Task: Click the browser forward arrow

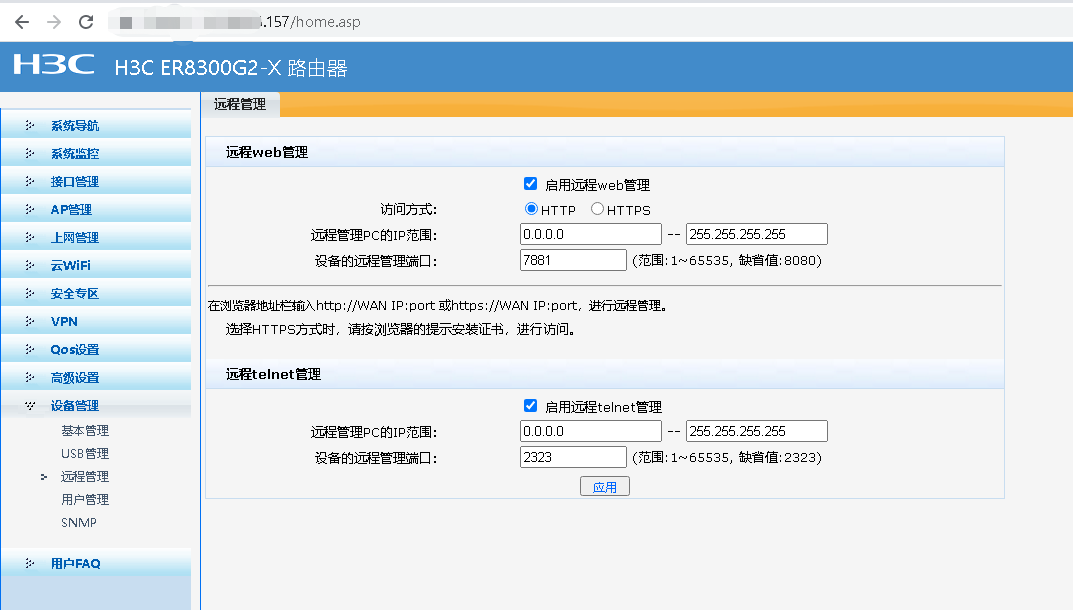Action: point(54,22)
